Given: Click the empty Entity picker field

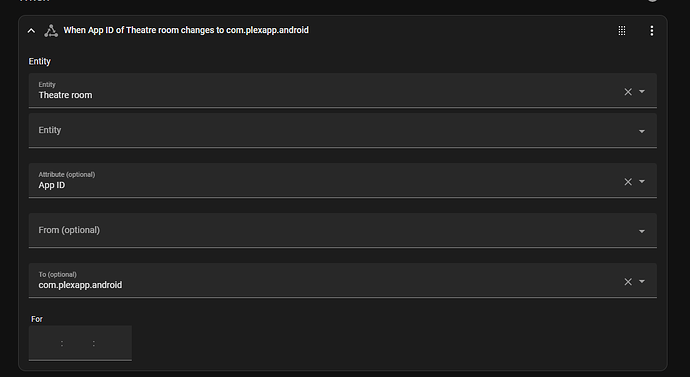Looking at the screenshot, I should (342, 130).
